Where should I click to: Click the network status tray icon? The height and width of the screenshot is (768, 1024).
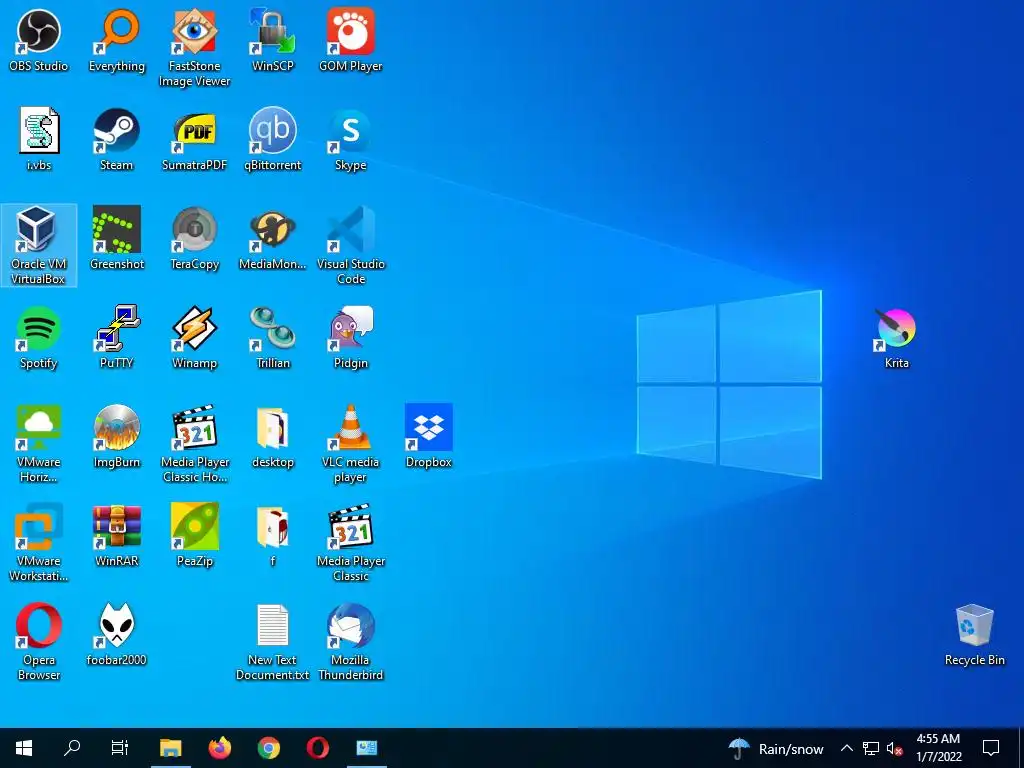(871, 748)
